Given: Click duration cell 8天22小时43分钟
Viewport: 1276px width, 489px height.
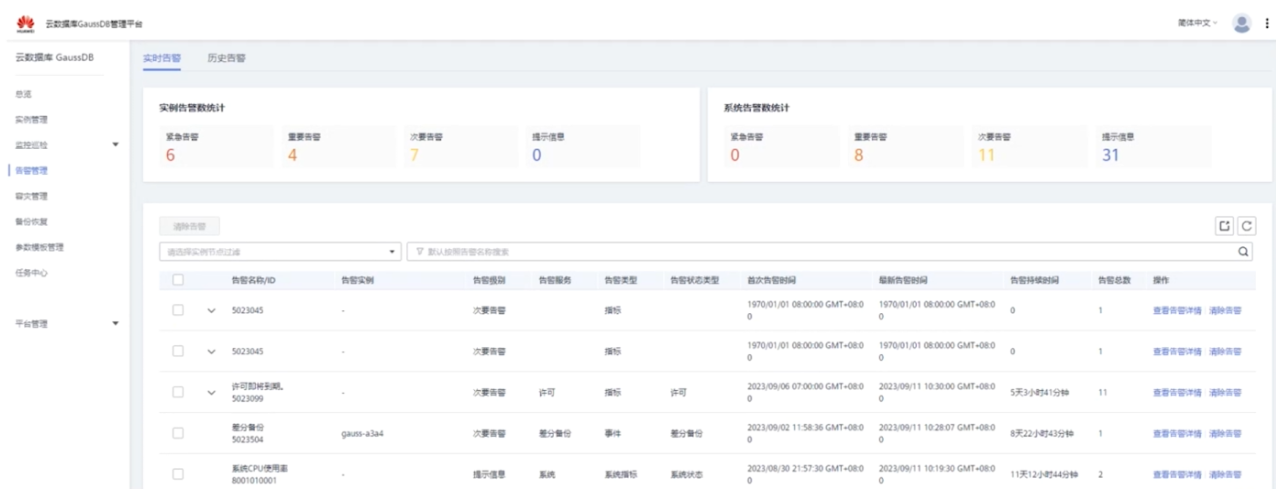Looking at the screenshot, I should [x=1043, y=434].
